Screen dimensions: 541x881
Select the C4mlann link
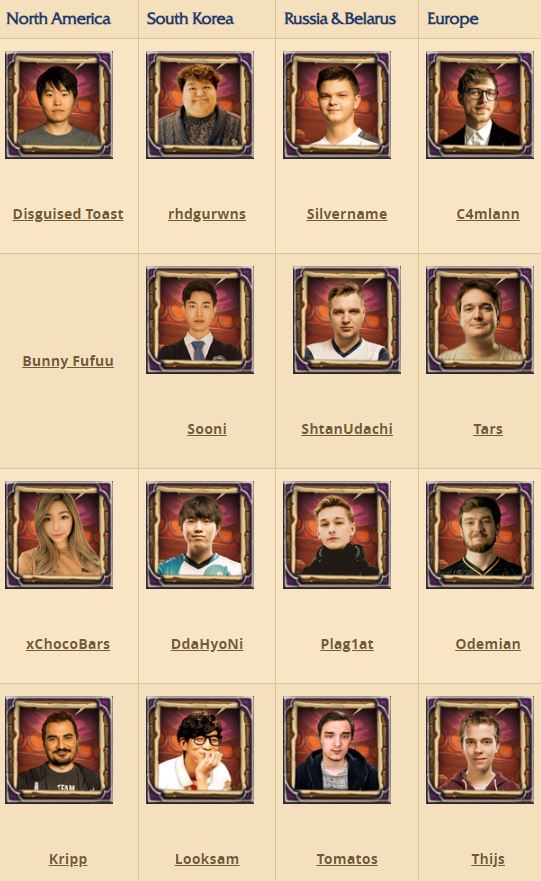point(488,214)
